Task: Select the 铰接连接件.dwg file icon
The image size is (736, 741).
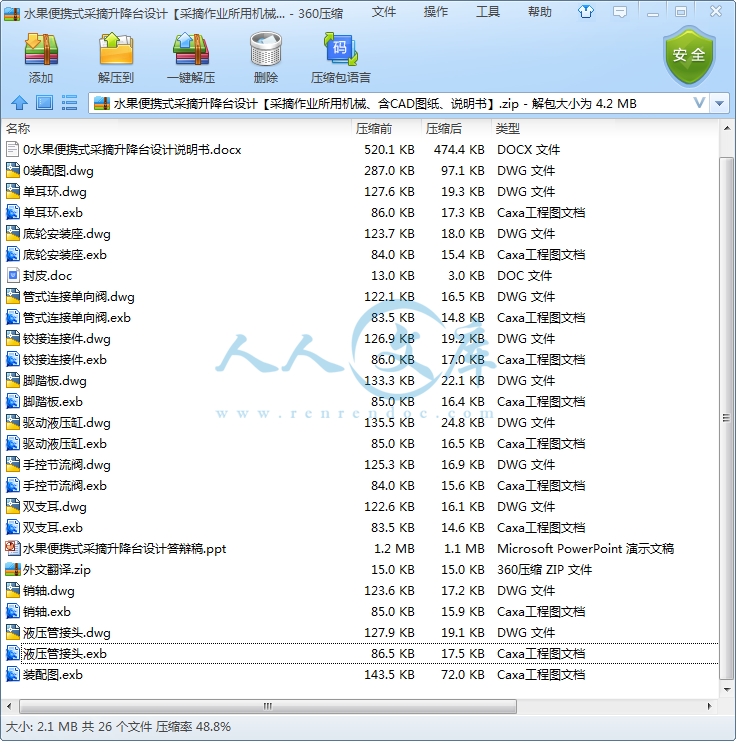Action: 13,338
